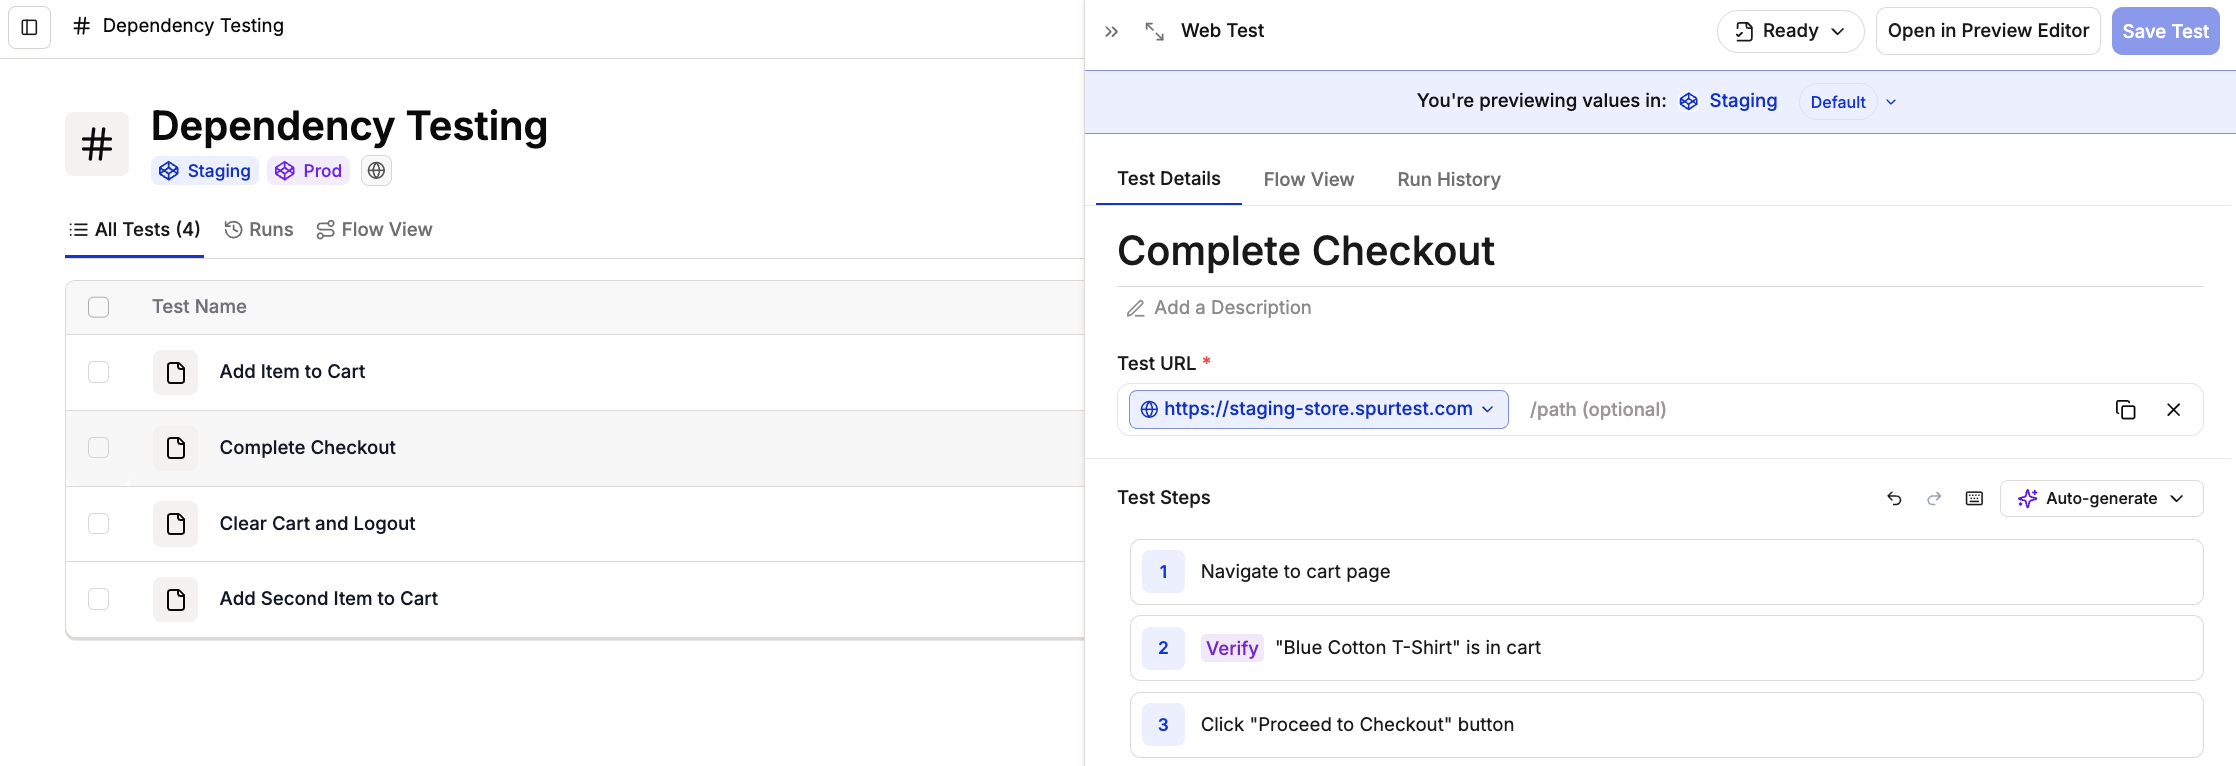This screenshot has height=766, width=2236.
Task: Select all tests with header checkbox
Action: point(98,307)
